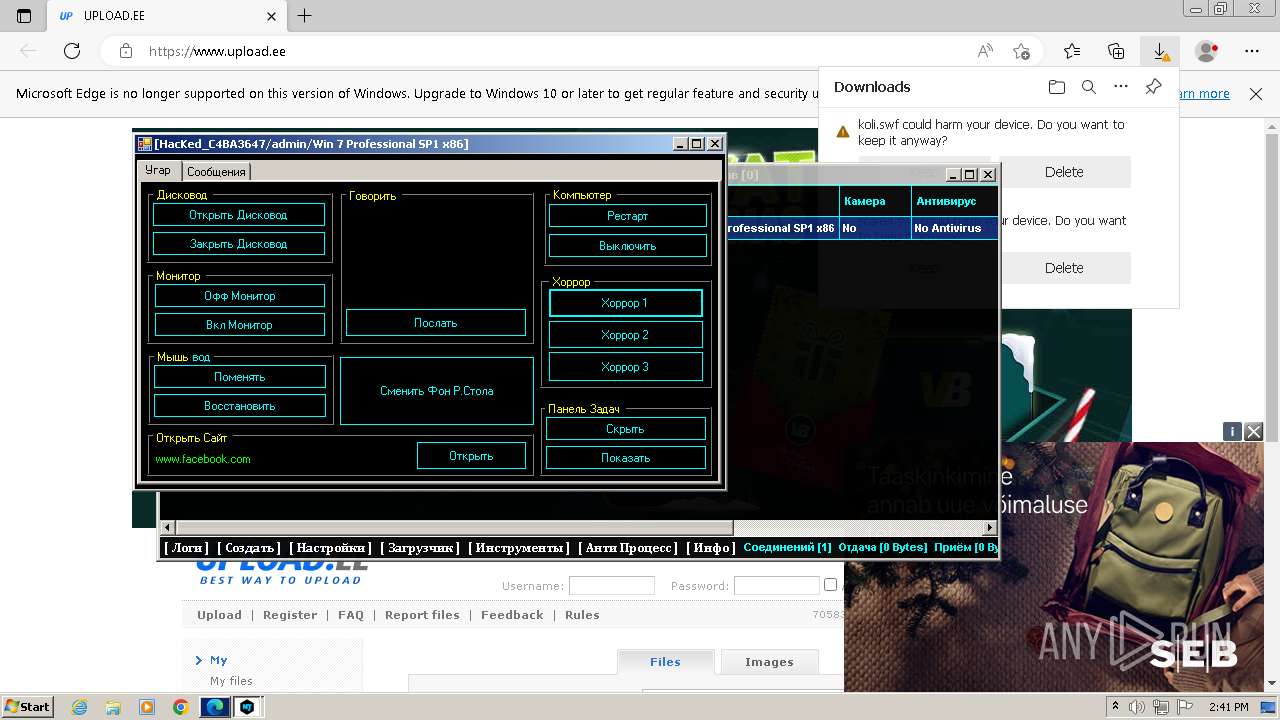Screen dimensions: 1280x720
Task: Search downloads with magnifier icon
Action: [x=1089, y=87]
